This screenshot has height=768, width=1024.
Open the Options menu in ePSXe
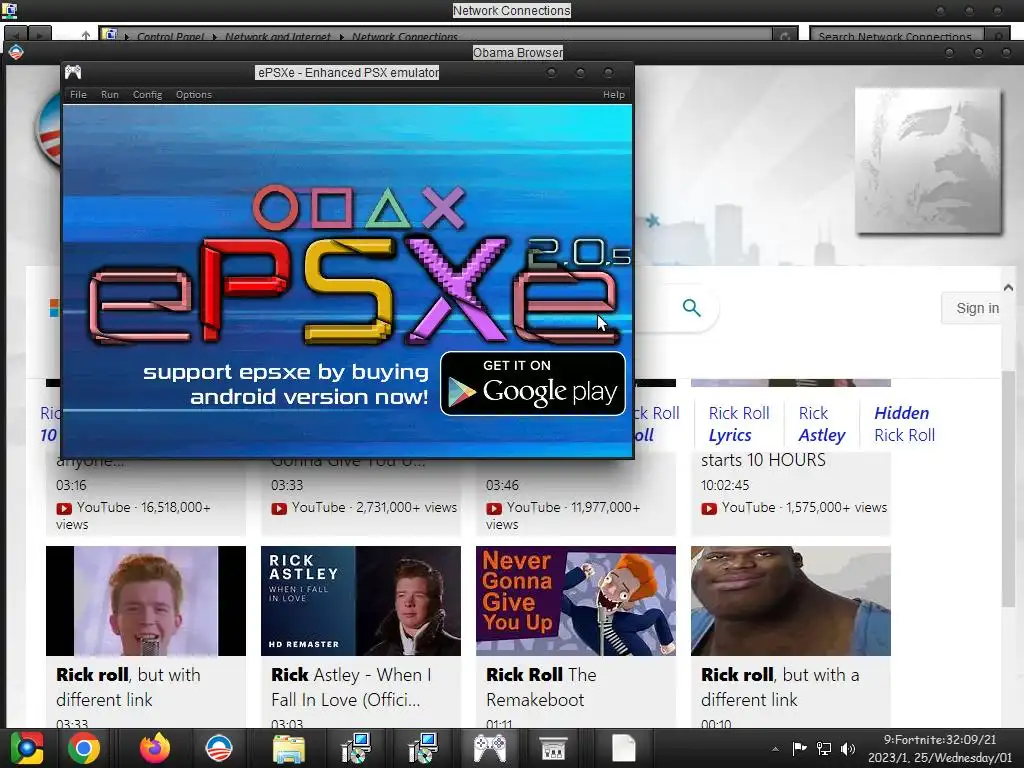(x=193, y=95)
